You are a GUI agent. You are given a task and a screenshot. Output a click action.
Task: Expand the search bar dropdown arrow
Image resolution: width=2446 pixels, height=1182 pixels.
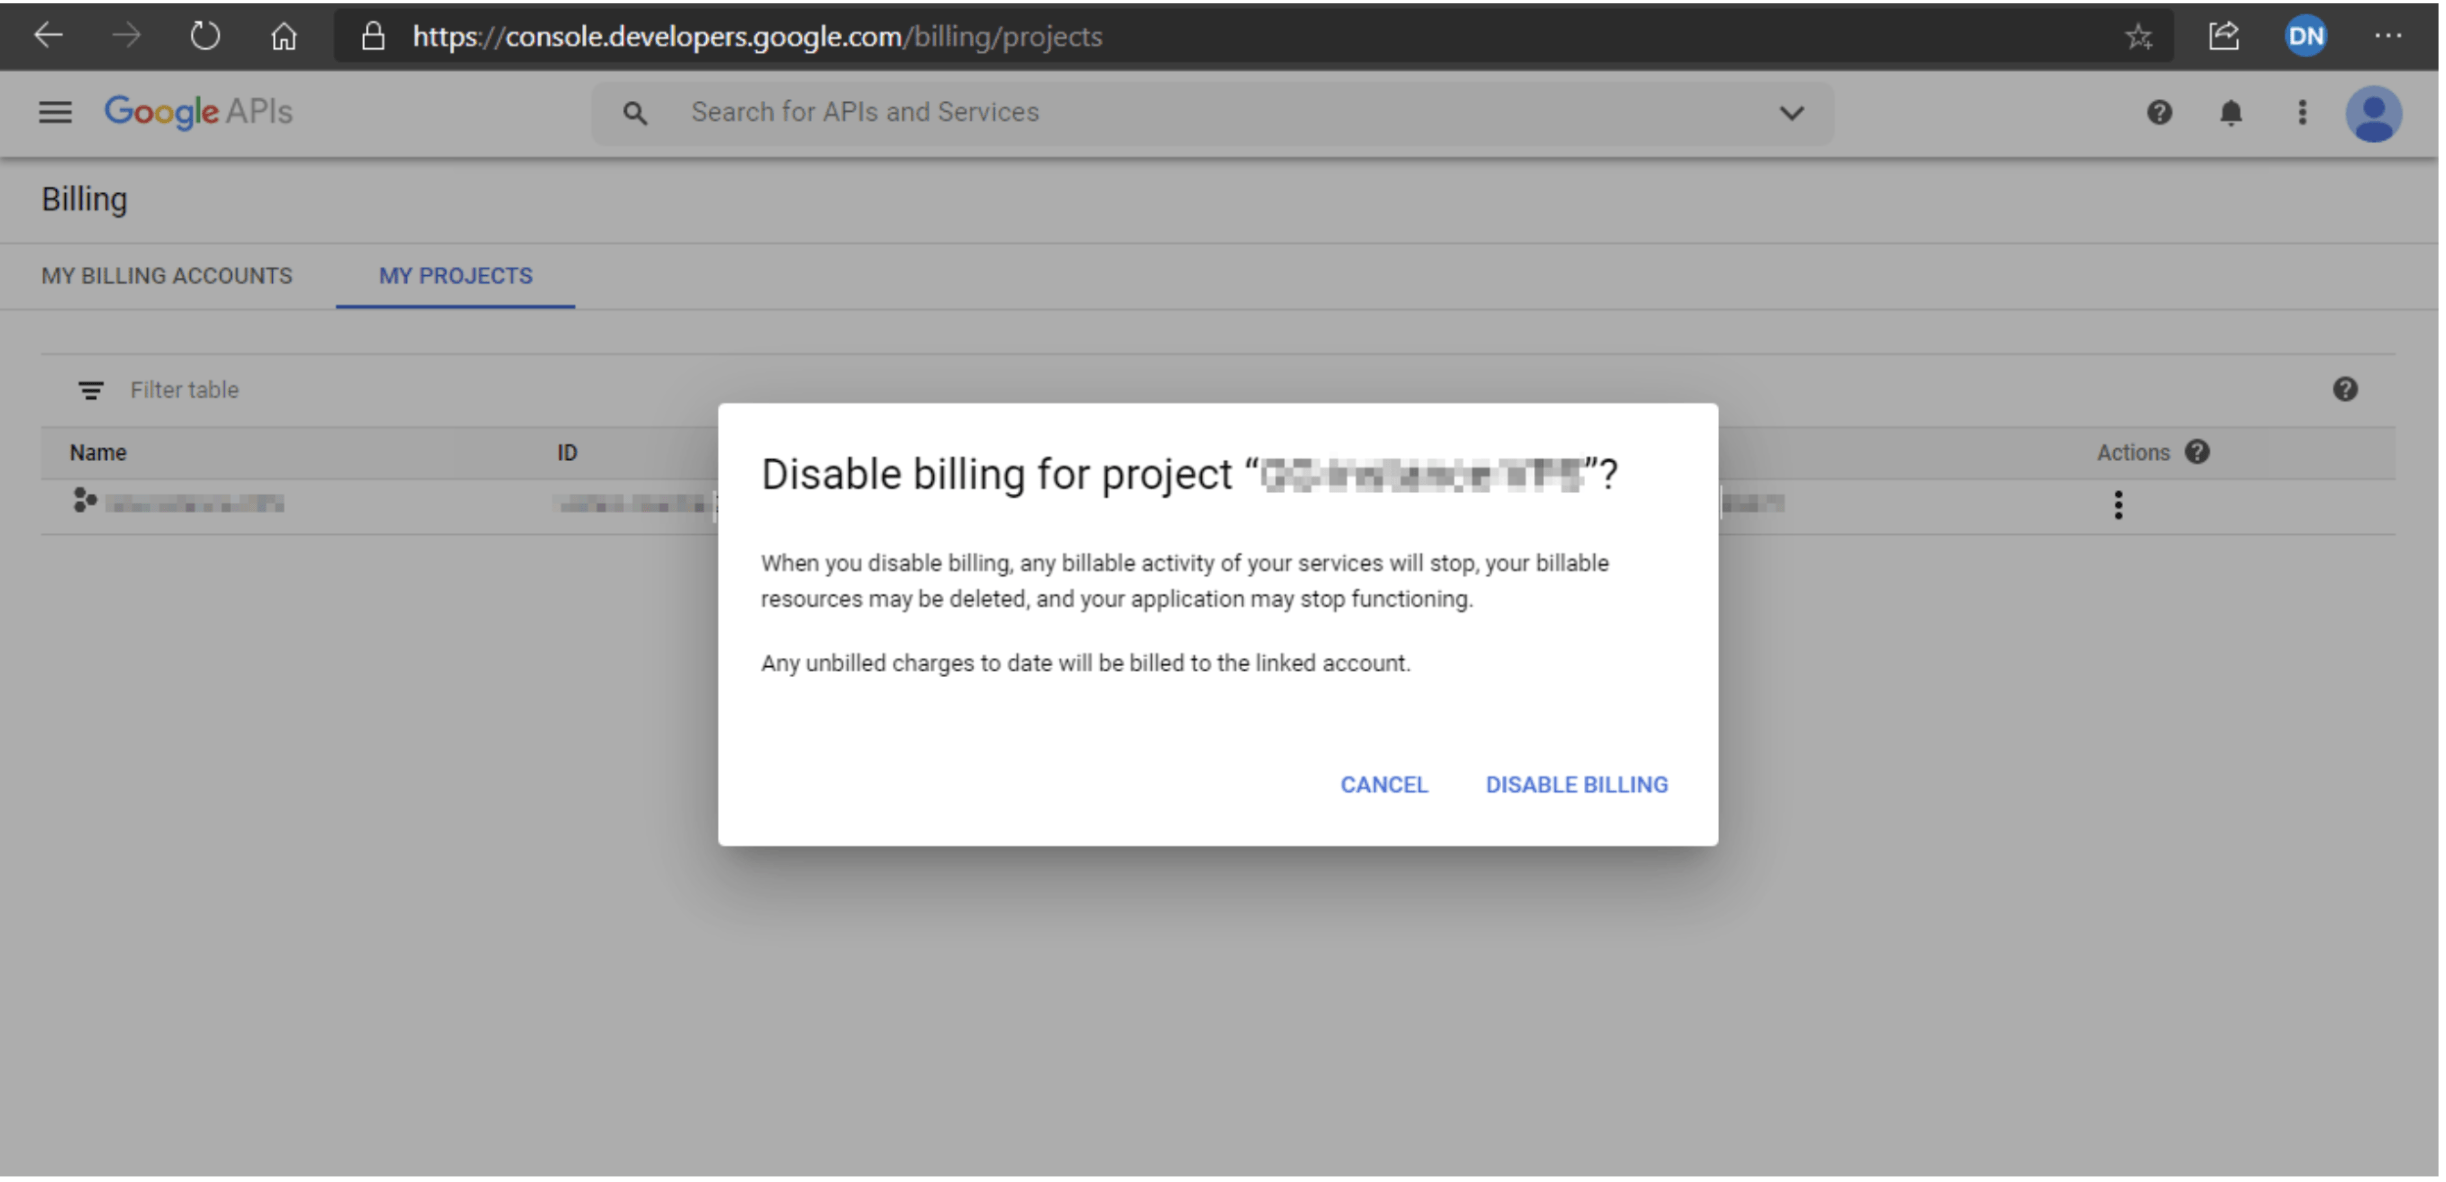click(x=1791, y=113)
